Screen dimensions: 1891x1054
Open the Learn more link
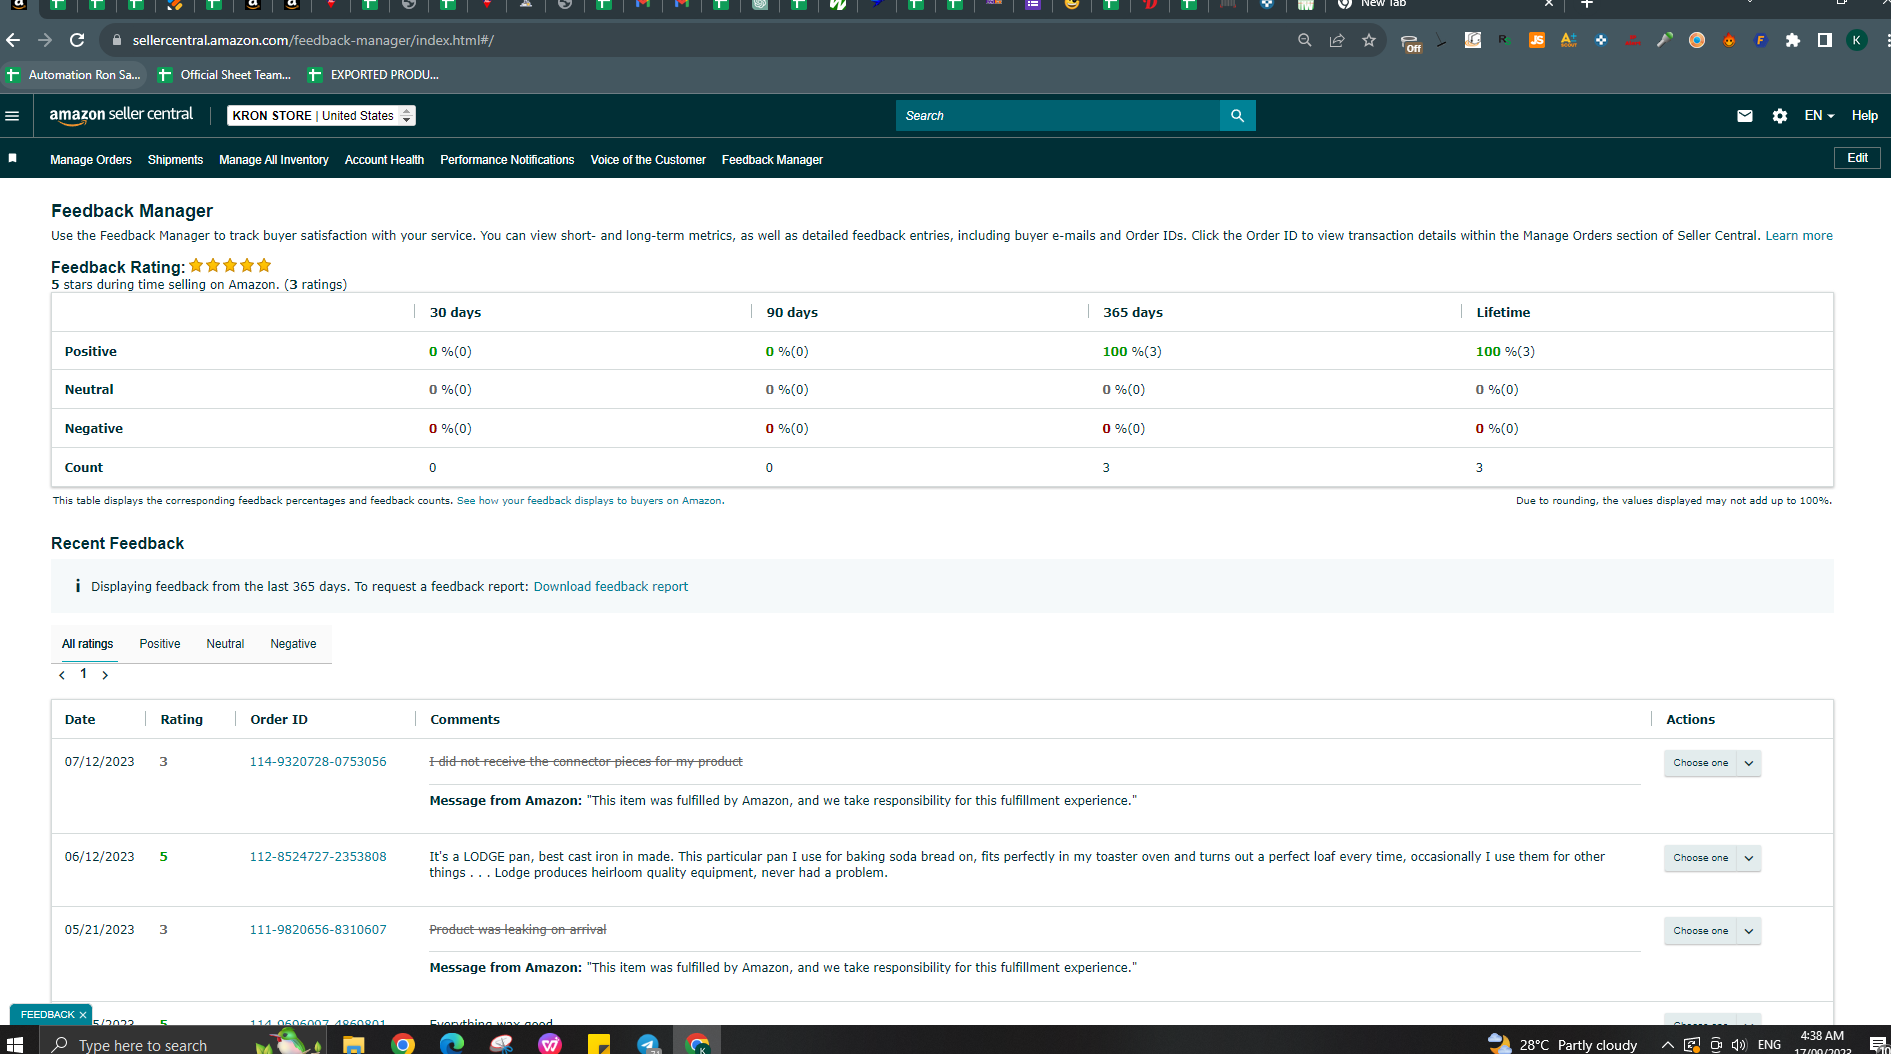pos(1799,236)
